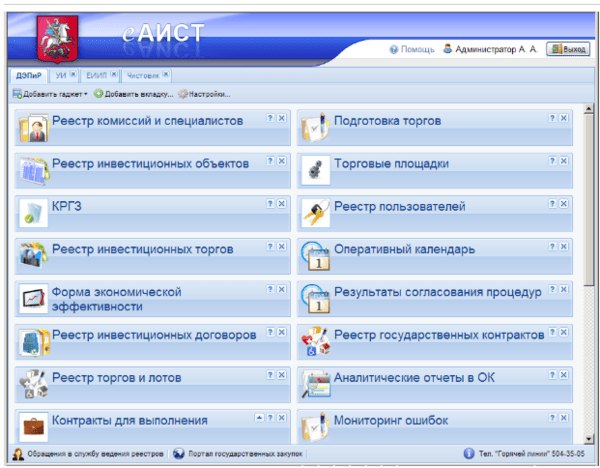This screenshot has width=600, height=468.
Task: Close the Реестр инвестиционных торгов gadget
Action: point(282,246)
